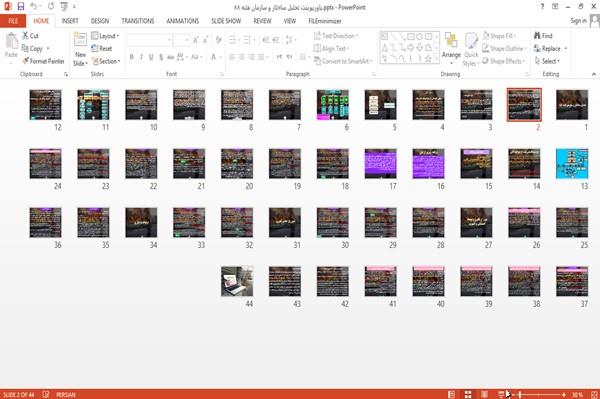The image size is (600, 399).
Task: Switch to Slide Sorter view icon
Action: point(468,394)
